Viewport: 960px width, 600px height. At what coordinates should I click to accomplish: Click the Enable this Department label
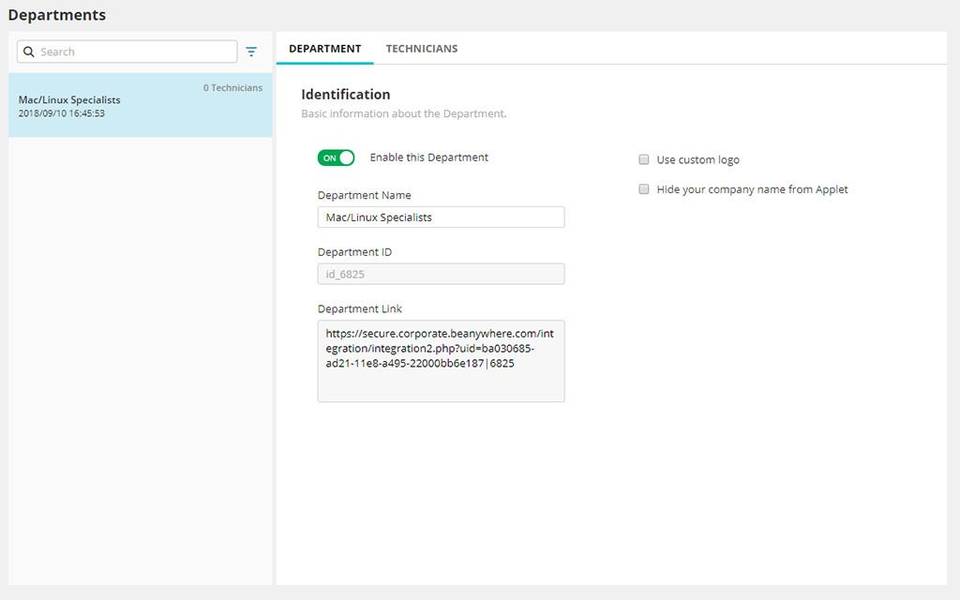pyautogui.click(x=428, y=157)
